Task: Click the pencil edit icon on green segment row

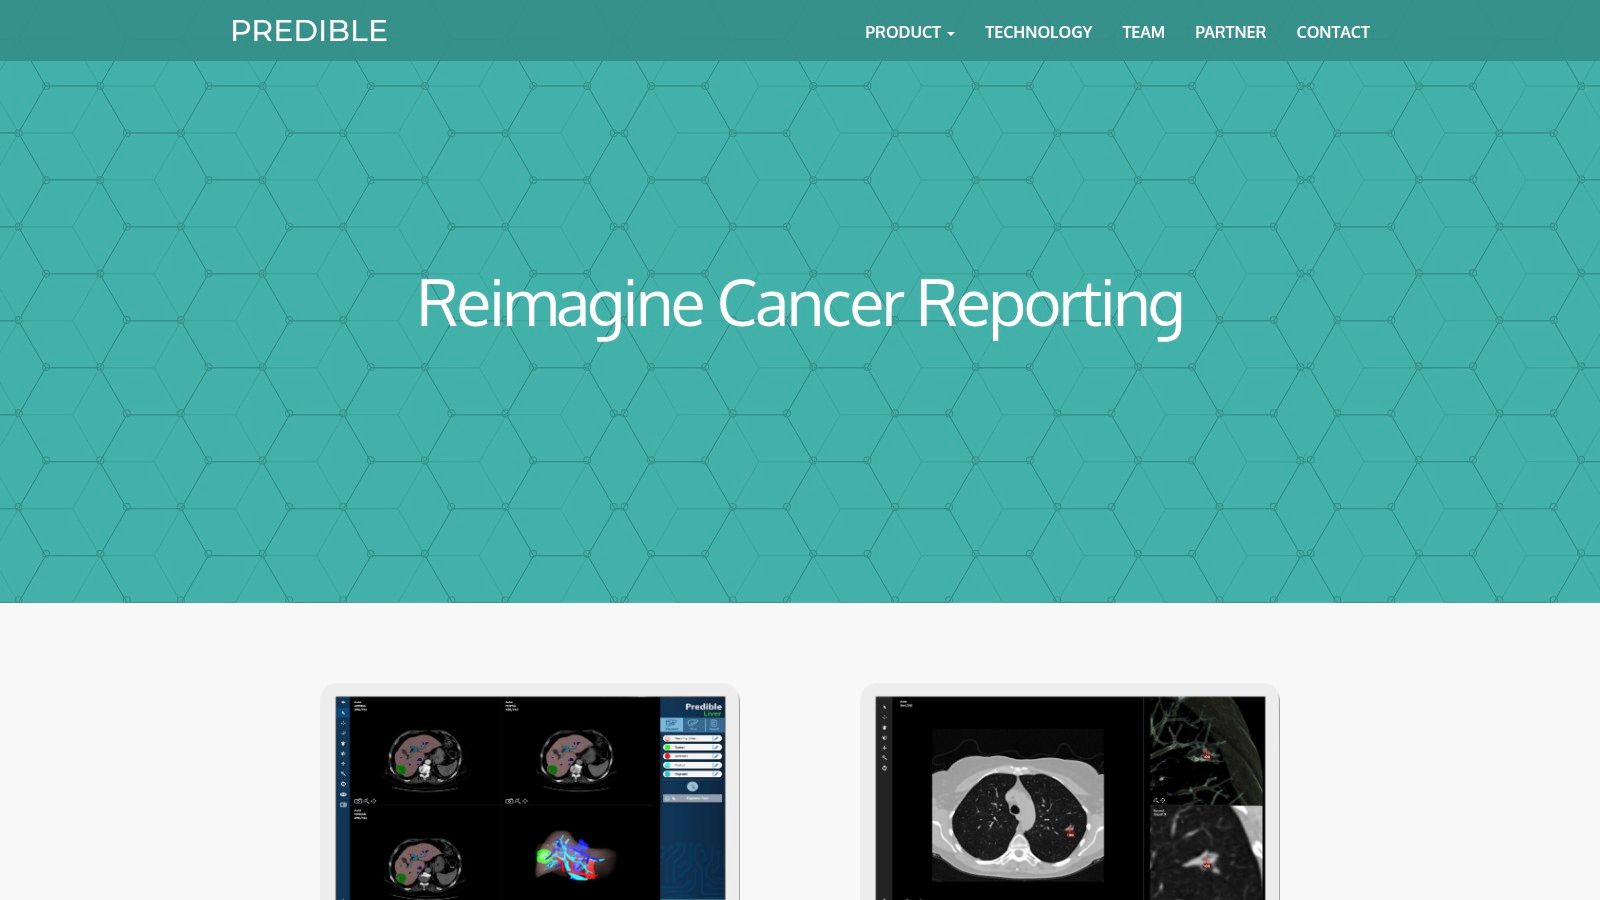Action: click(x=716, y=747)
